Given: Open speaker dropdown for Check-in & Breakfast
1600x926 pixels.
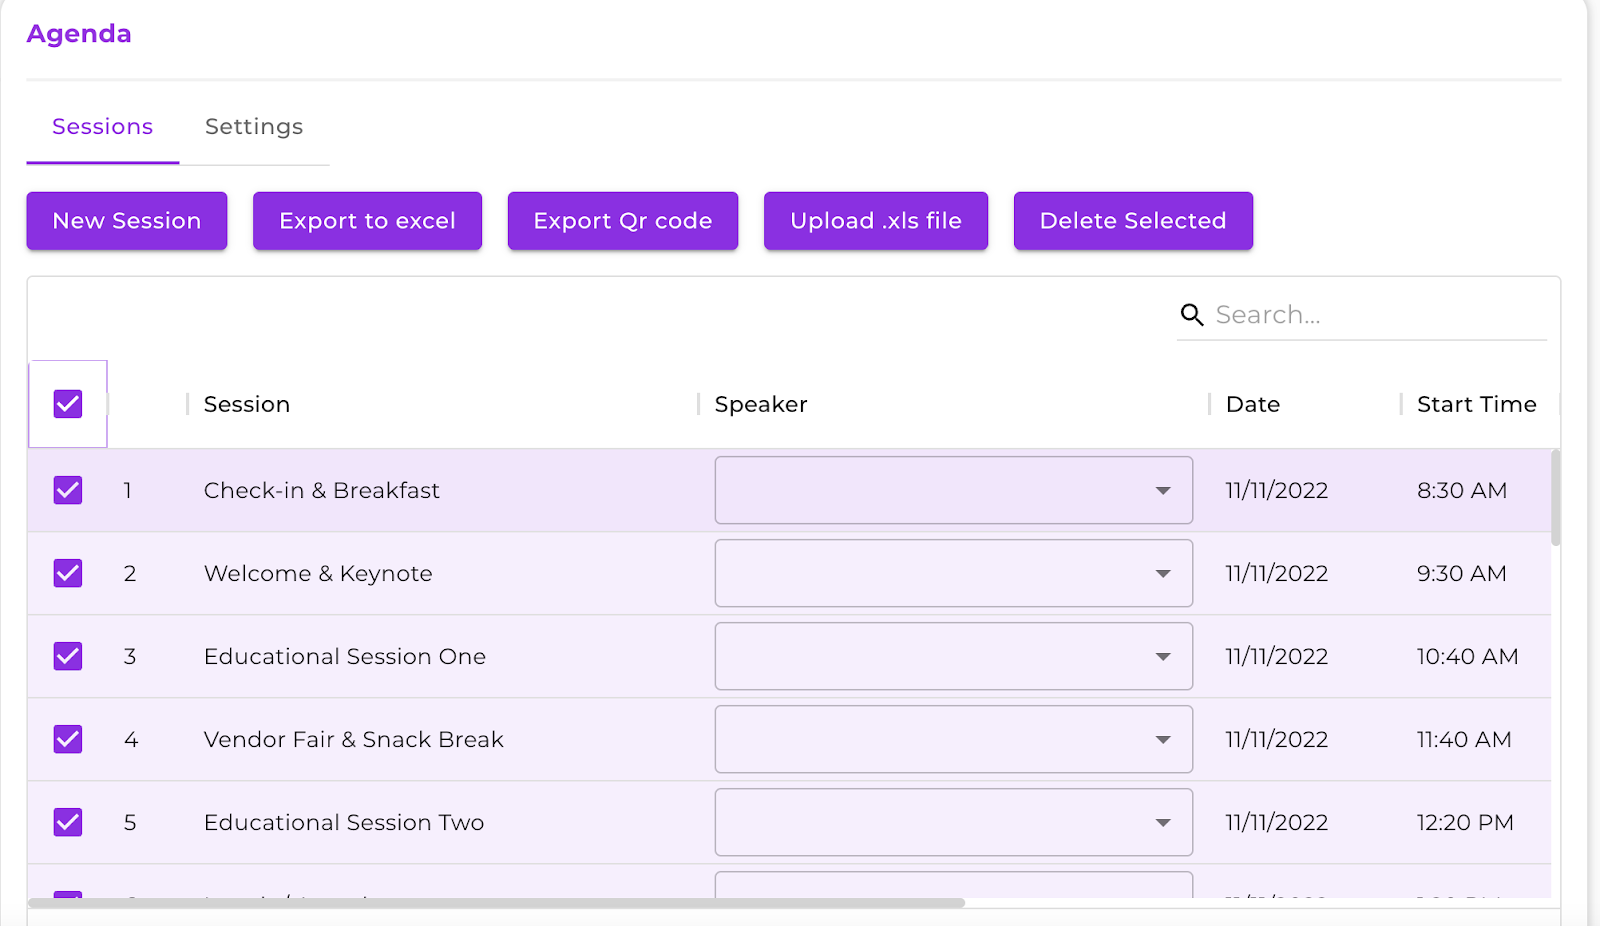Looking at the screenshot, I should click(x=954, y=490).
